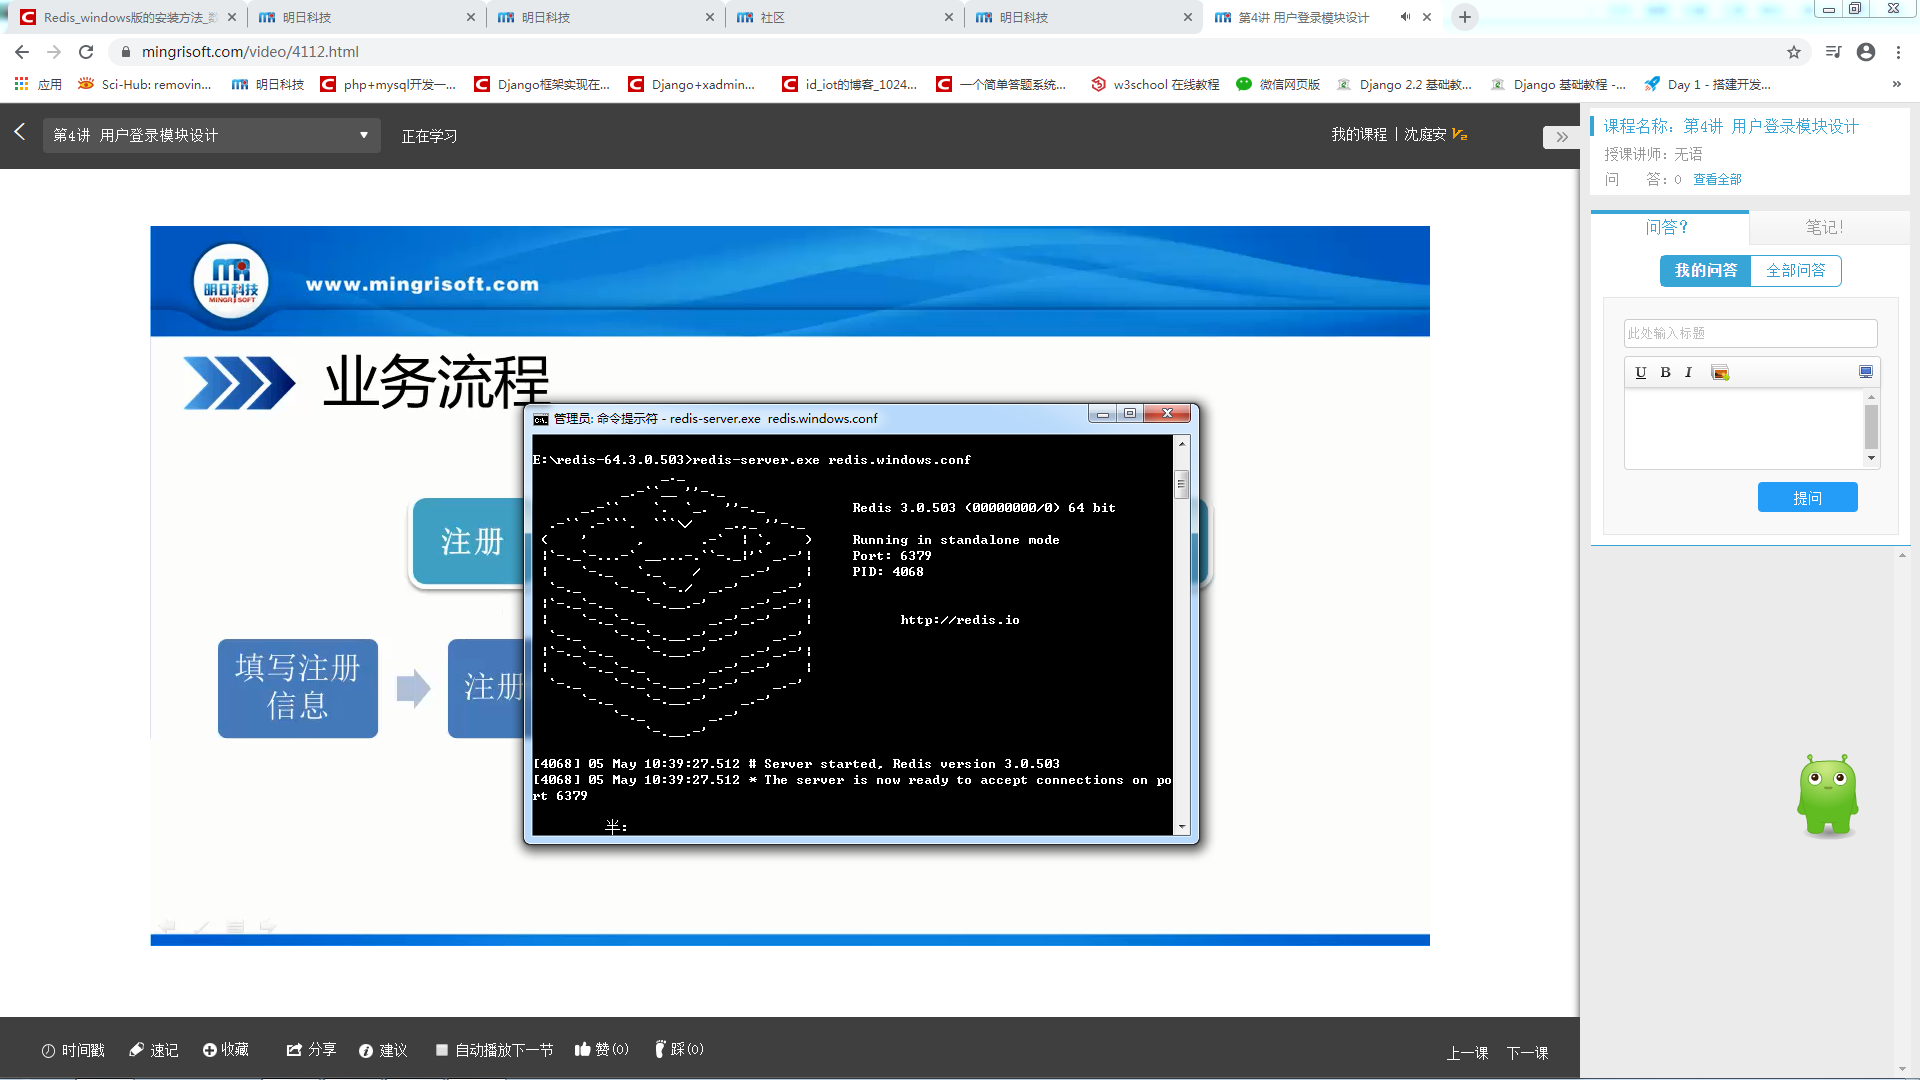This screenshot has width=1920, height=1080.
Task: Go forward using browser forward arrow
Action: 54,52
